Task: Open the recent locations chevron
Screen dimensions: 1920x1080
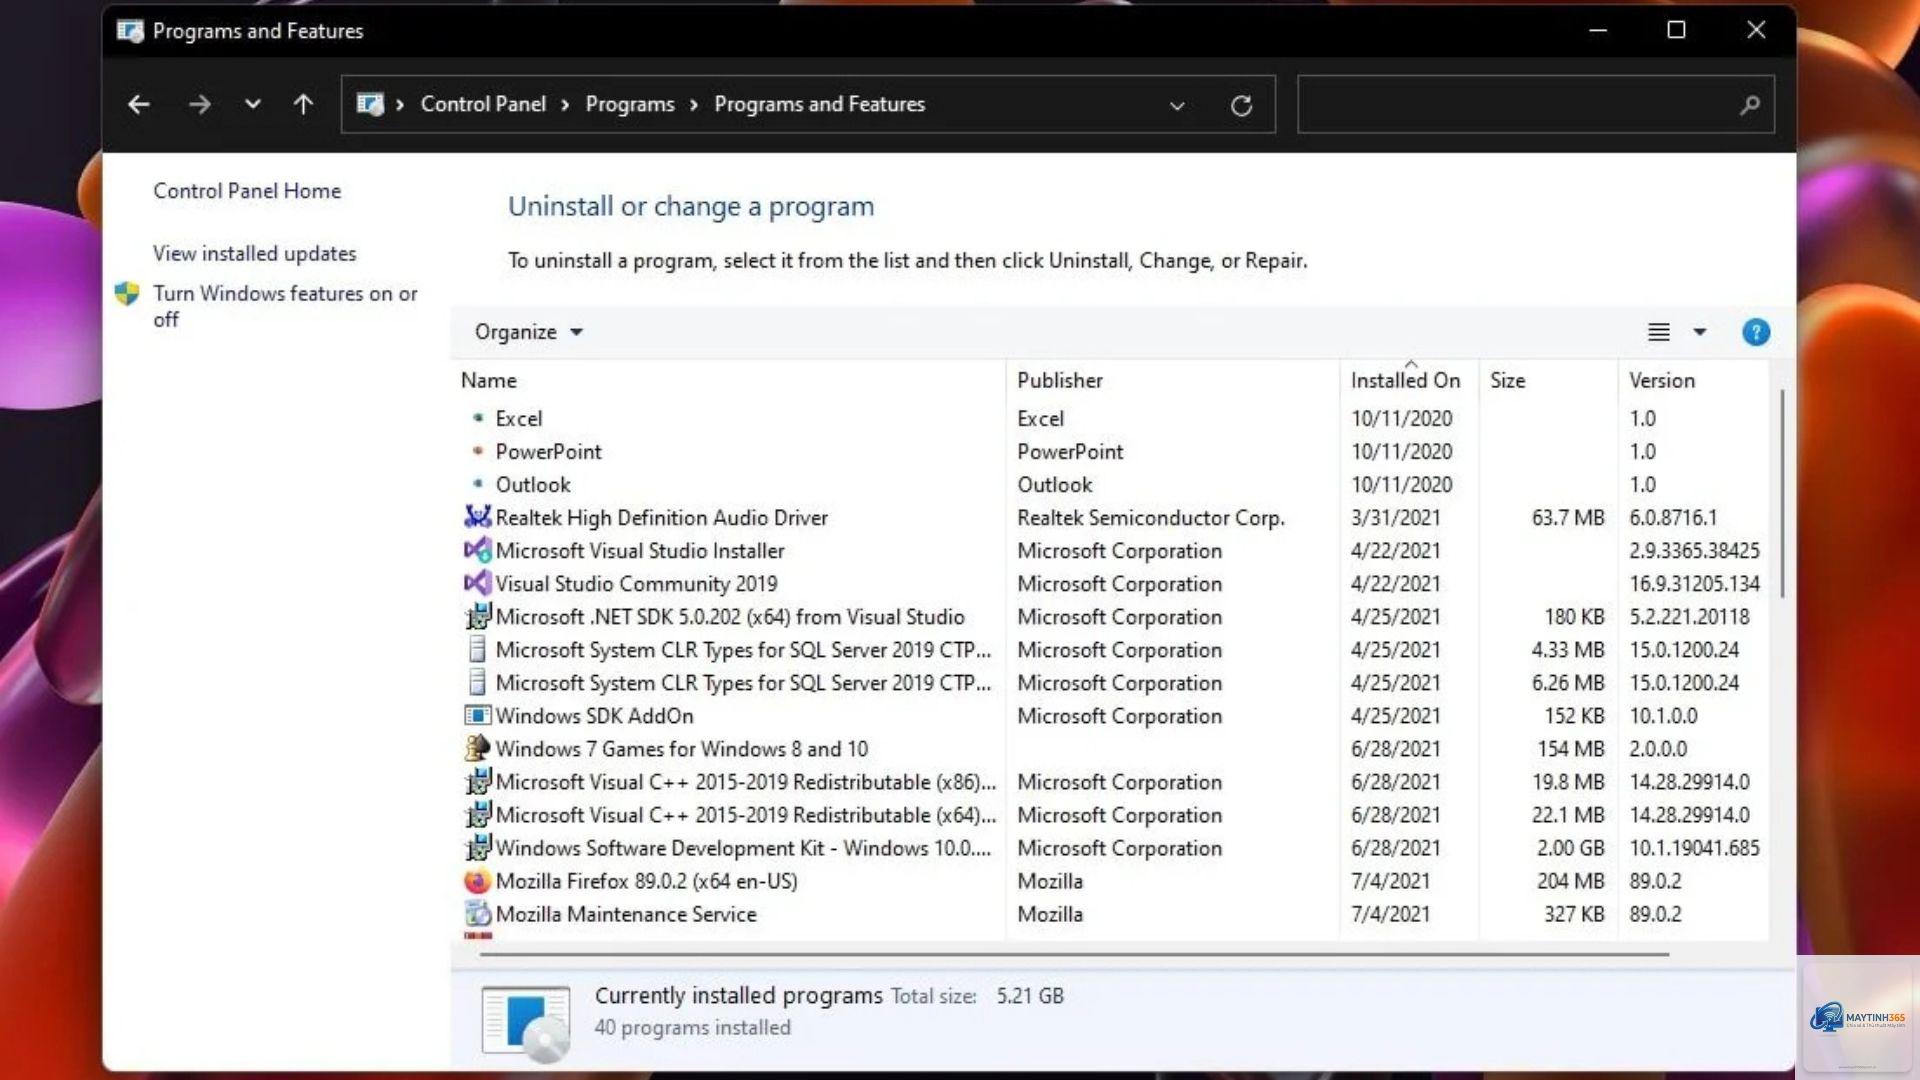Action: (252, 104)
